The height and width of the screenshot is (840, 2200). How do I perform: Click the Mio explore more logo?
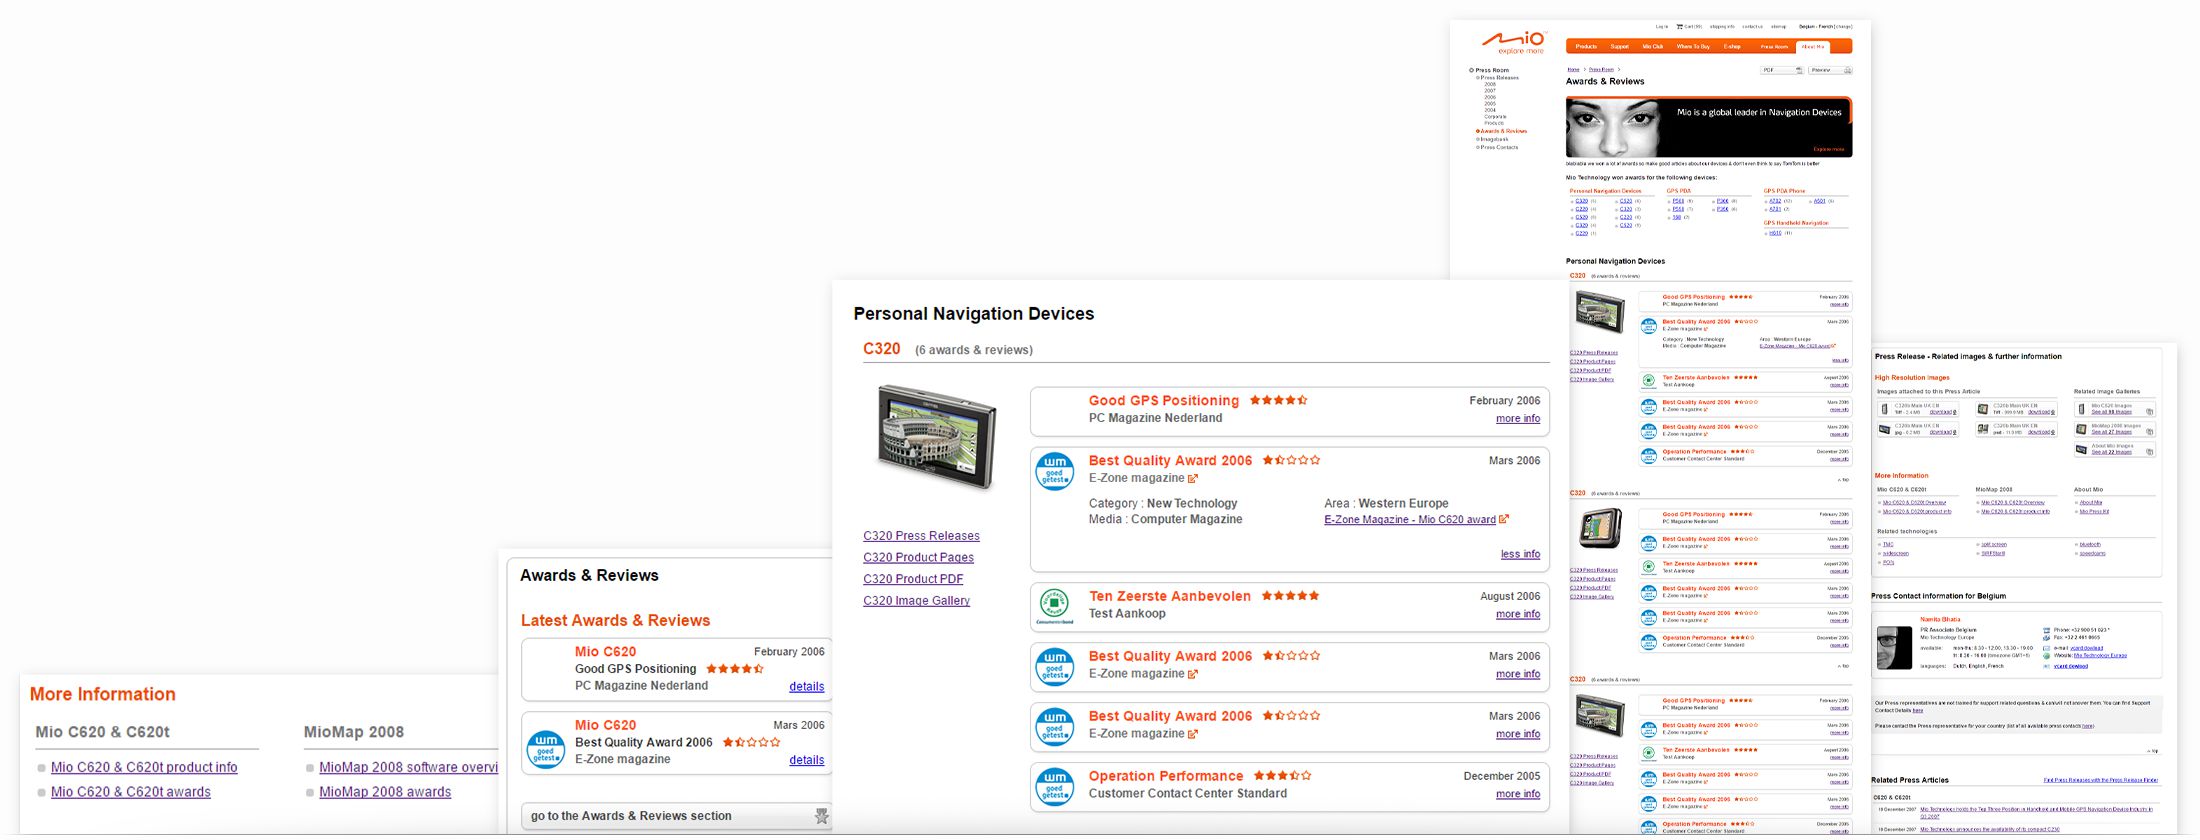tap(1514, 43)
